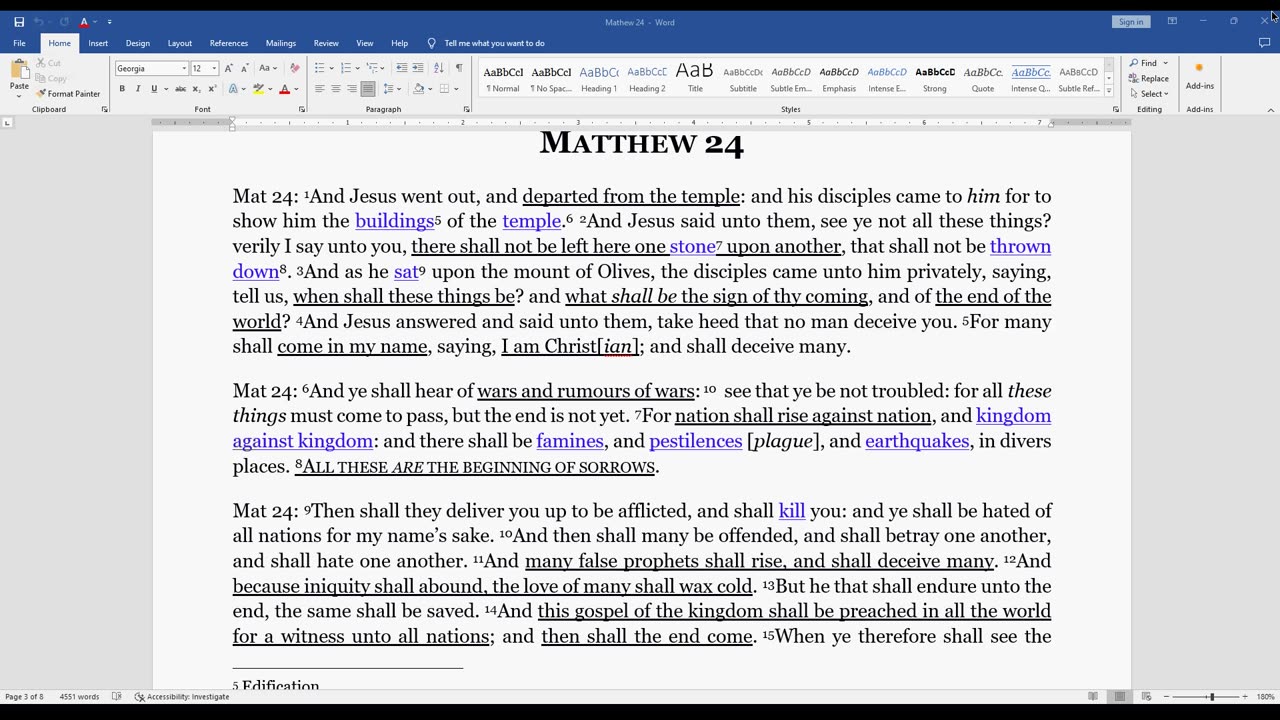Switch to Print Layout view

point(1120,697)
